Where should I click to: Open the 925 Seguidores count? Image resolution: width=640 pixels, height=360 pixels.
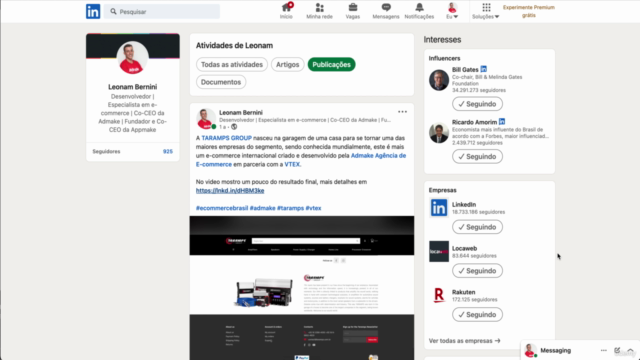[168, 151]
